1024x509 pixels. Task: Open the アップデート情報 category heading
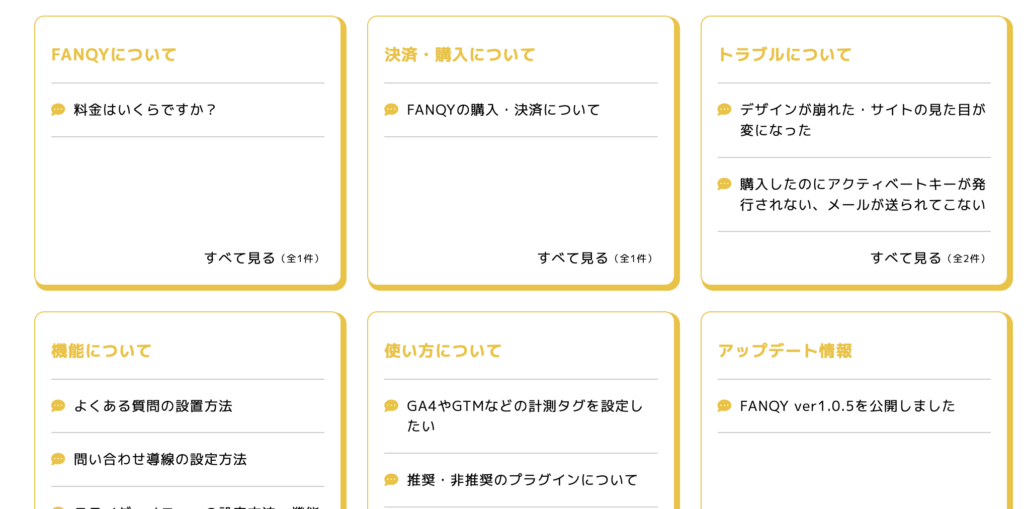[x=784, y=351]
